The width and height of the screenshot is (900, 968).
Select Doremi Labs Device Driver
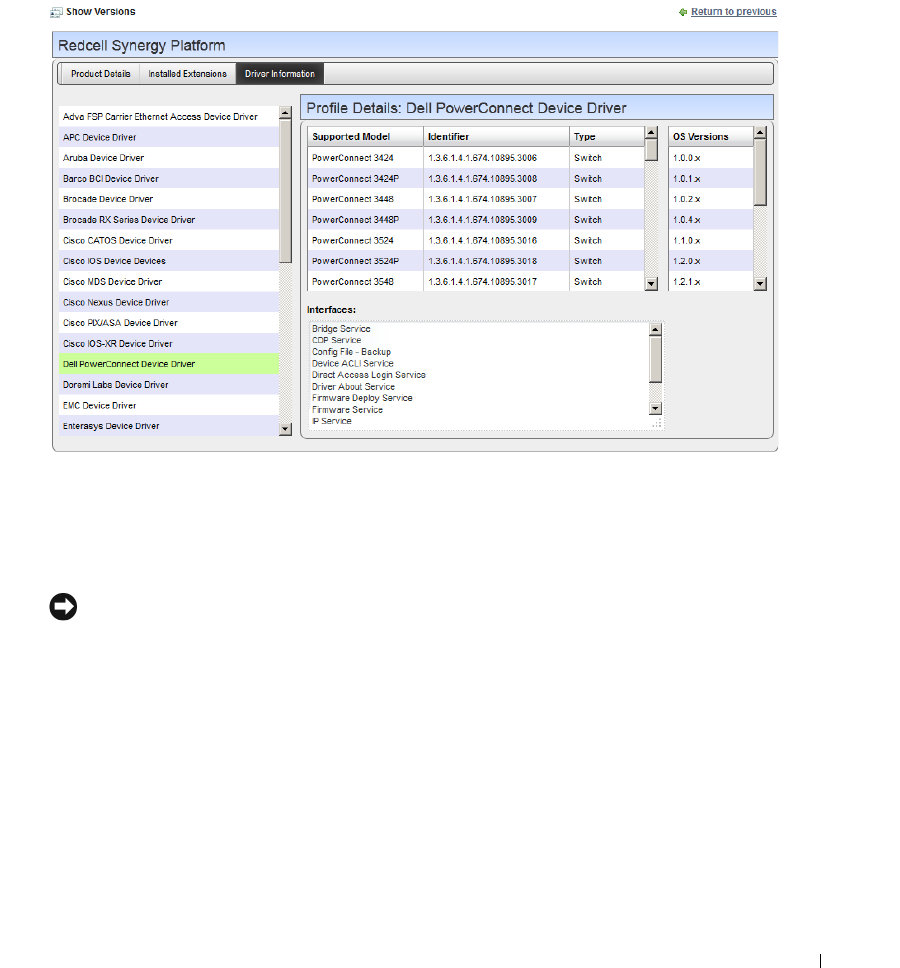(x=169, y=385)
